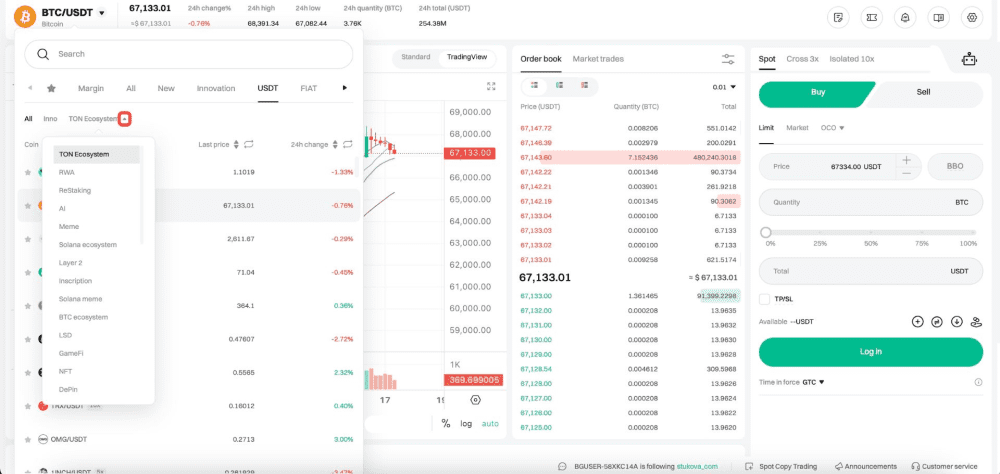Open the trading bot robot icon
Viewport: 1000px width, 474px height.
pyautogui.click(x=967, y=59)
